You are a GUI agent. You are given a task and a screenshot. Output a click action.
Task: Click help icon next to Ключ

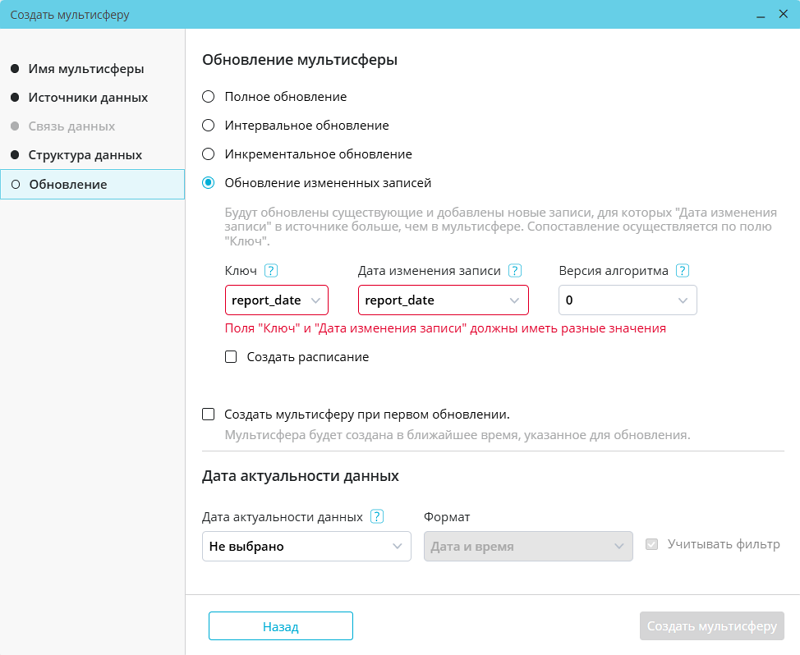pyautogui.click(x=271, y=271)
